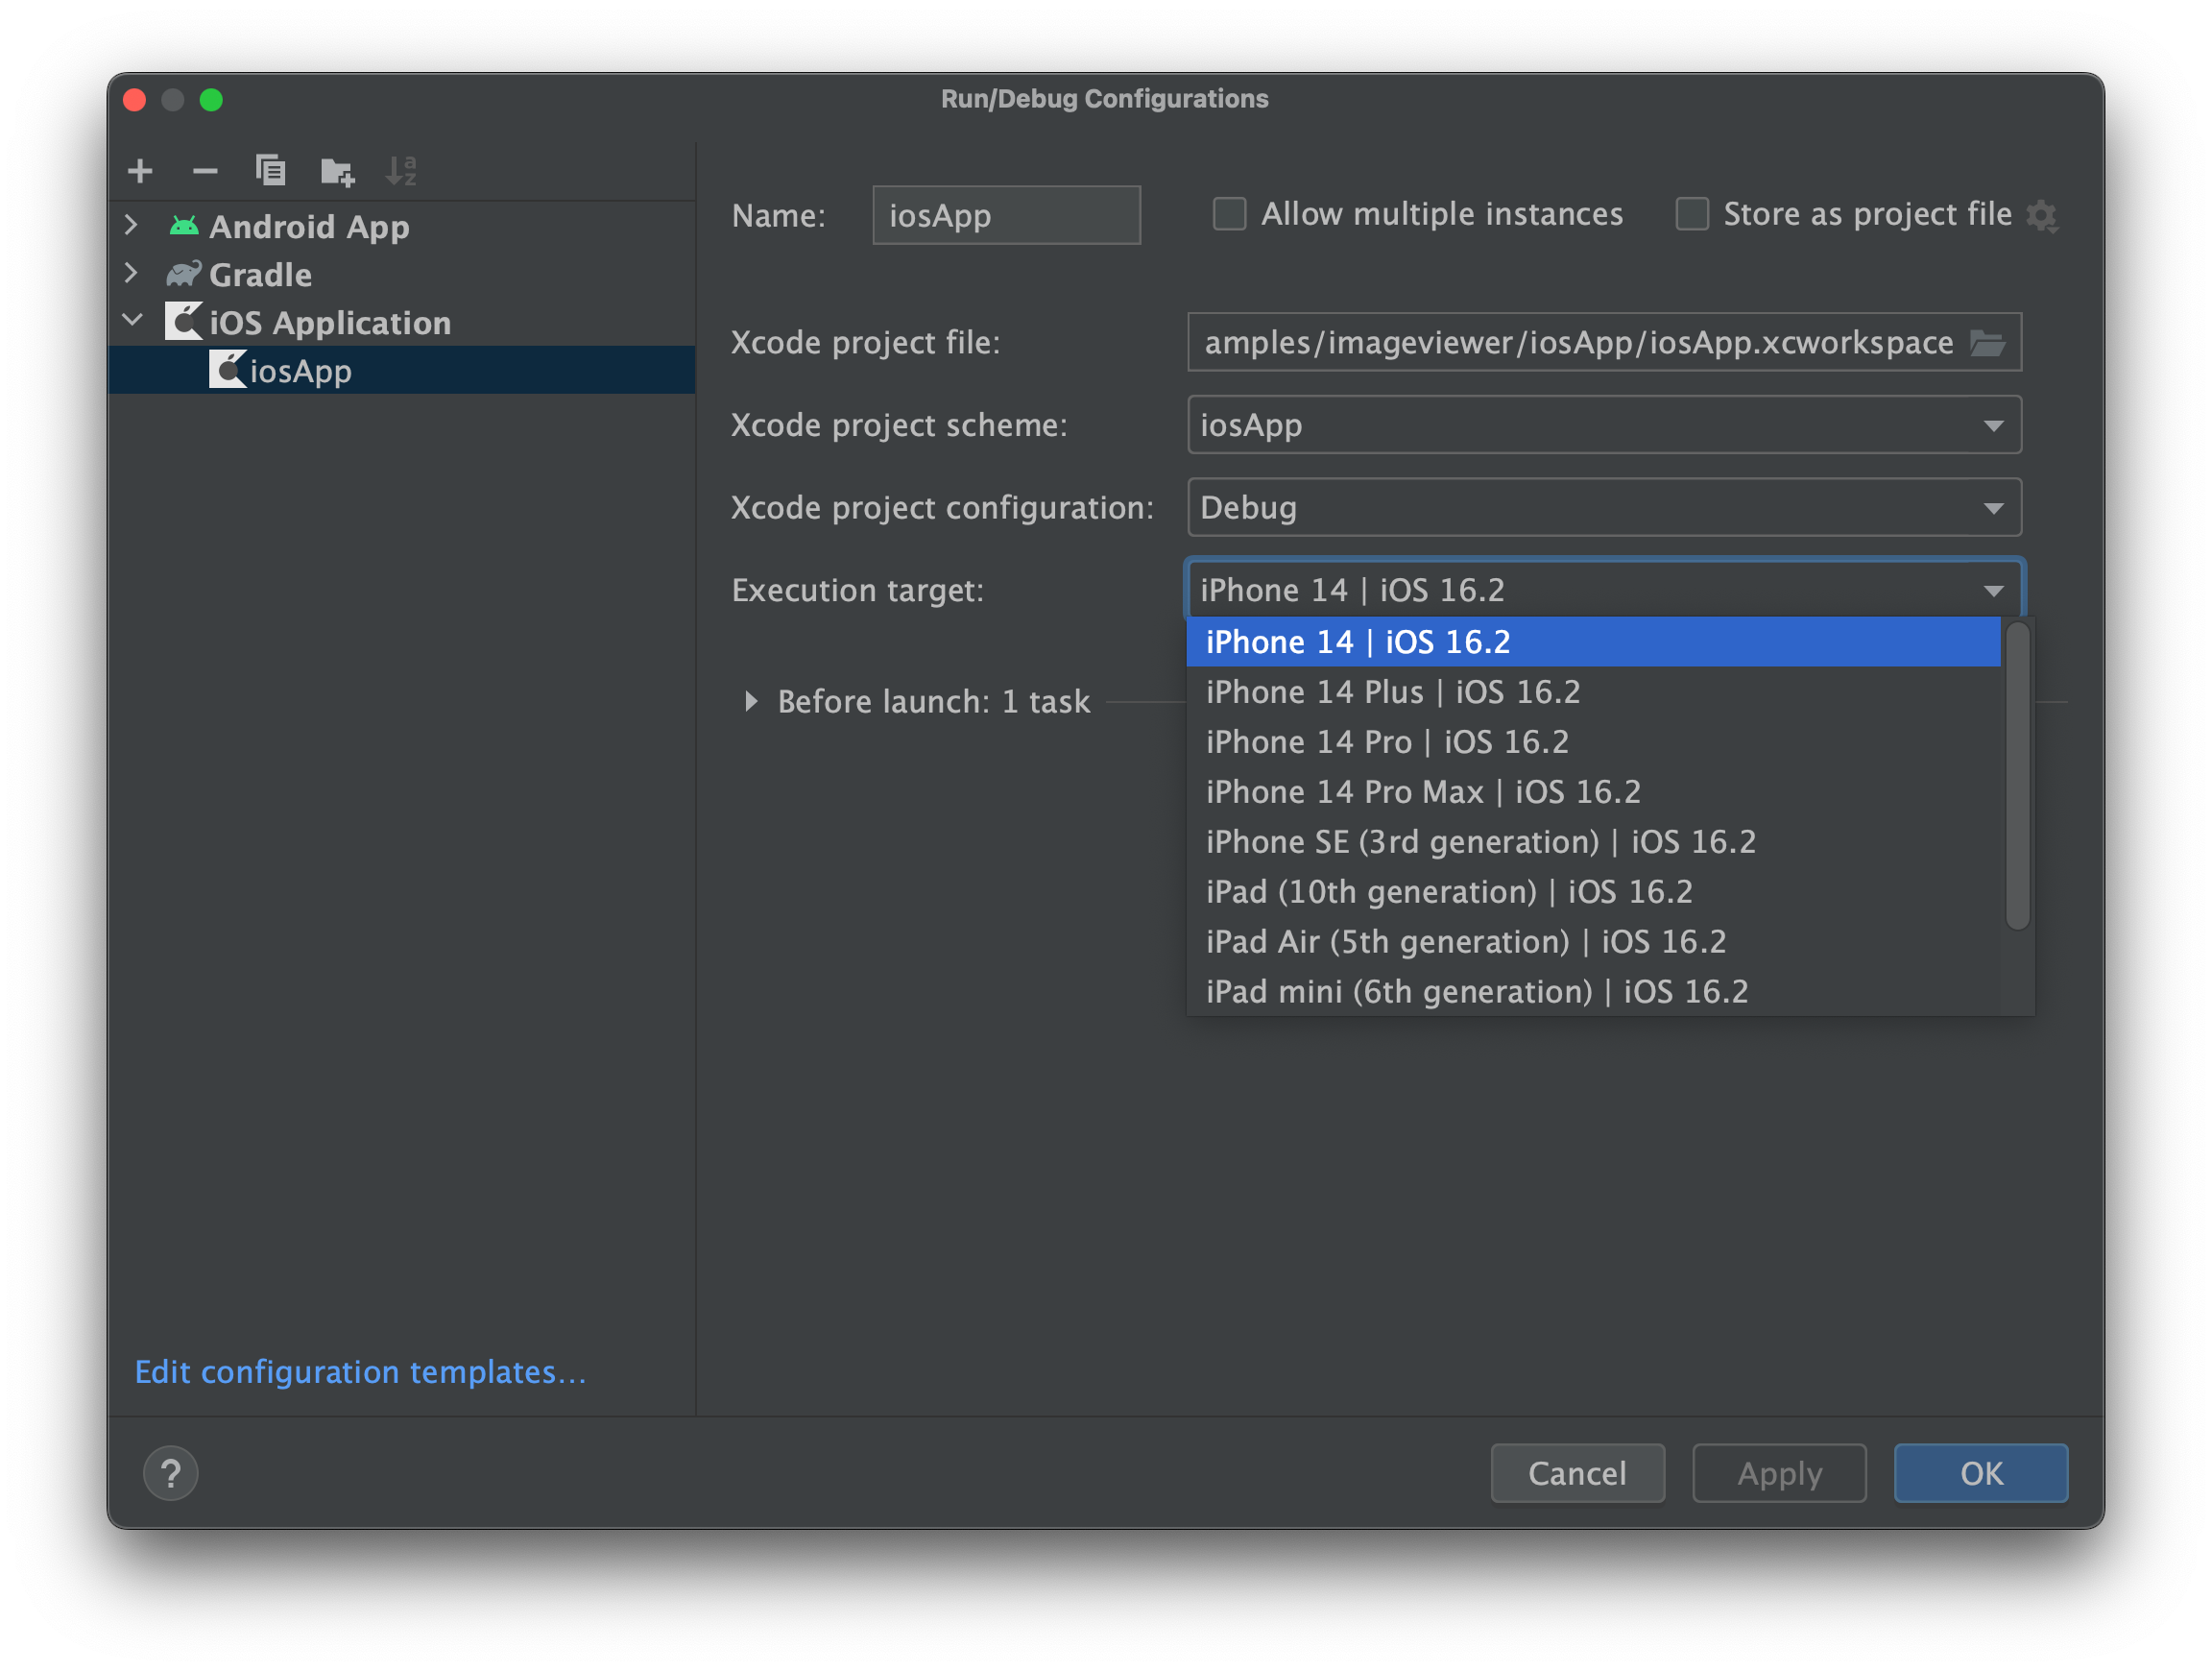
Task: Click the Sort Configurations alphabetically icon
Action: click(x=401, y=171)
